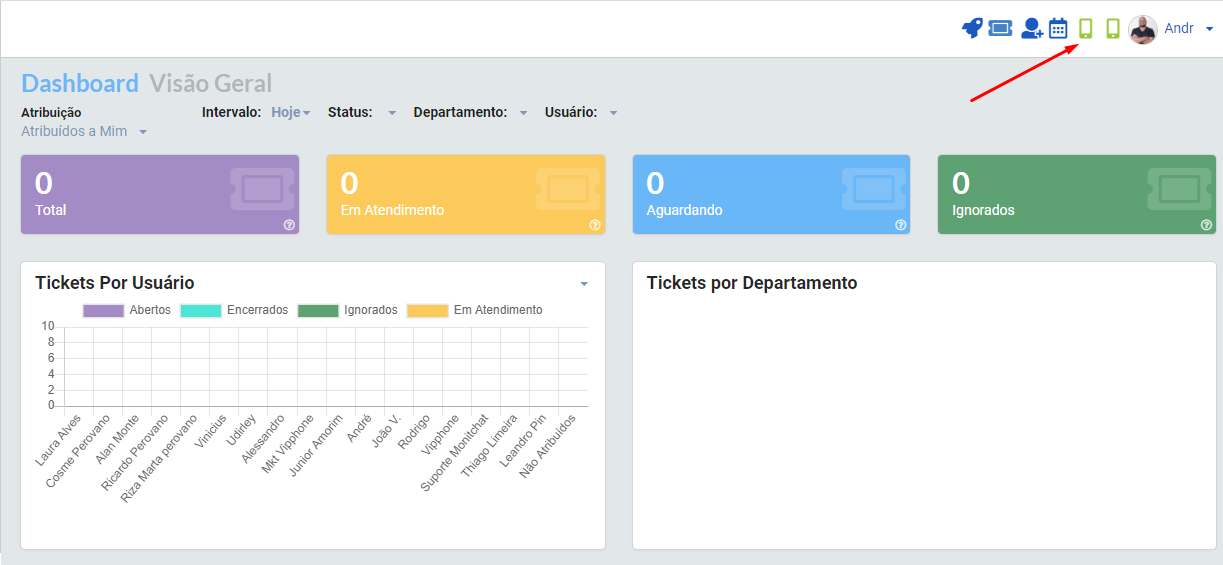Open the Intervalo Hoje dropdown
The image size is (1223, 565).
291,112
